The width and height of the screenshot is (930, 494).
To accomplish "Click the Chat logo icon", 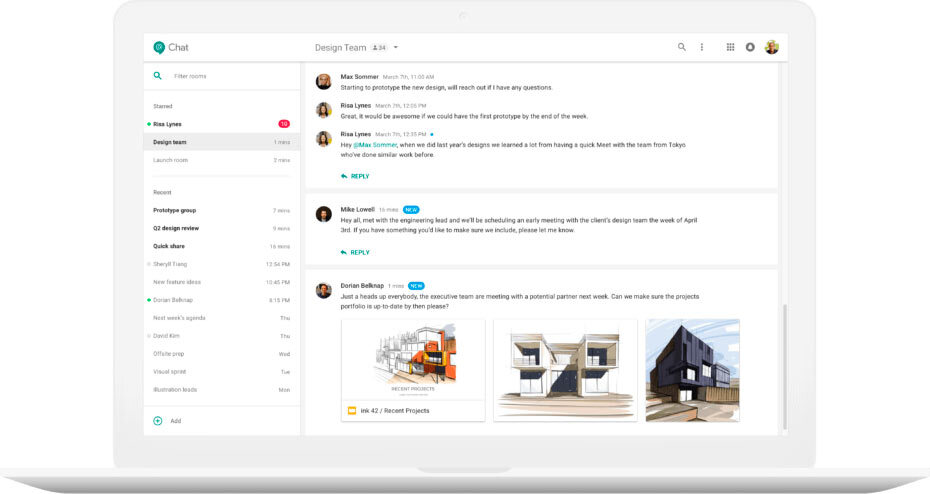I will (159, 47).
